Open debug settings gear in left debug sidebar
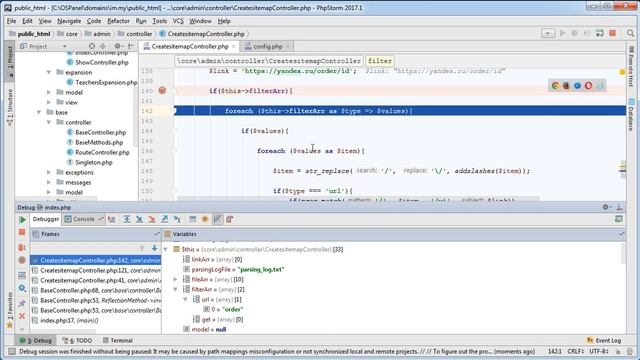This screenshot has height=360, width=640. (22, 288)
